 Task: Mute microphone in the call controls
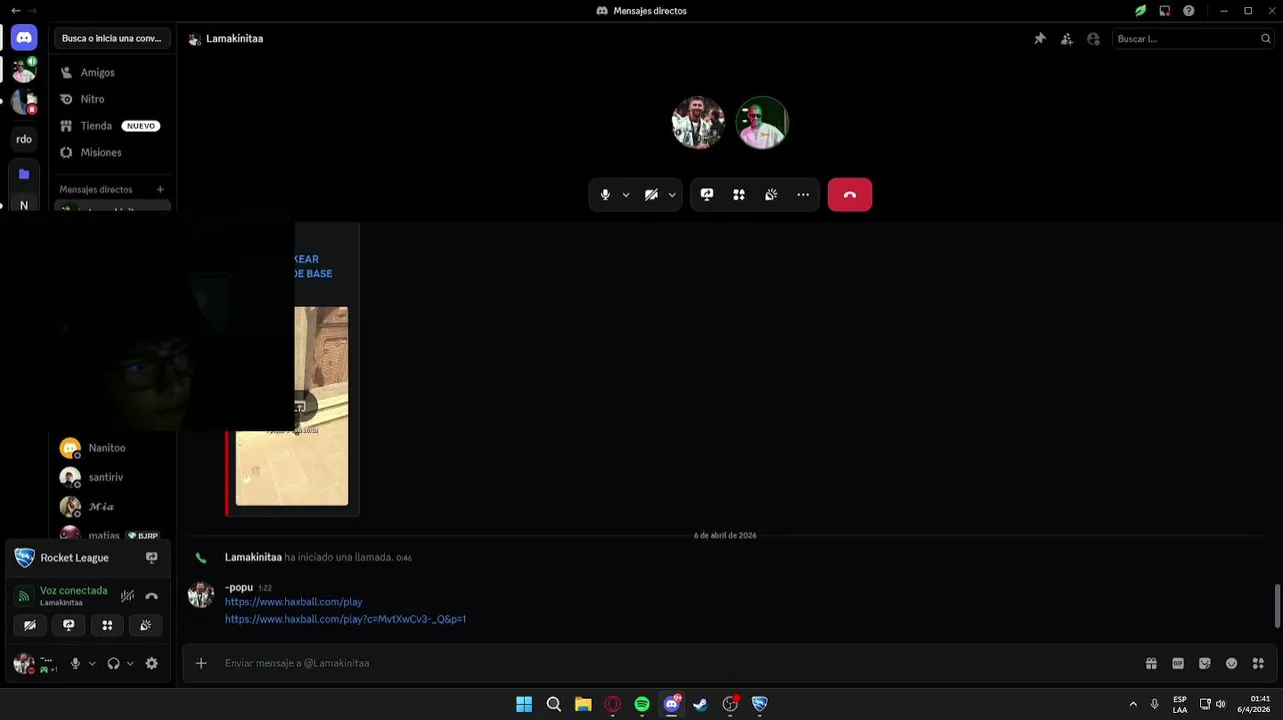(x=605, y=195)
